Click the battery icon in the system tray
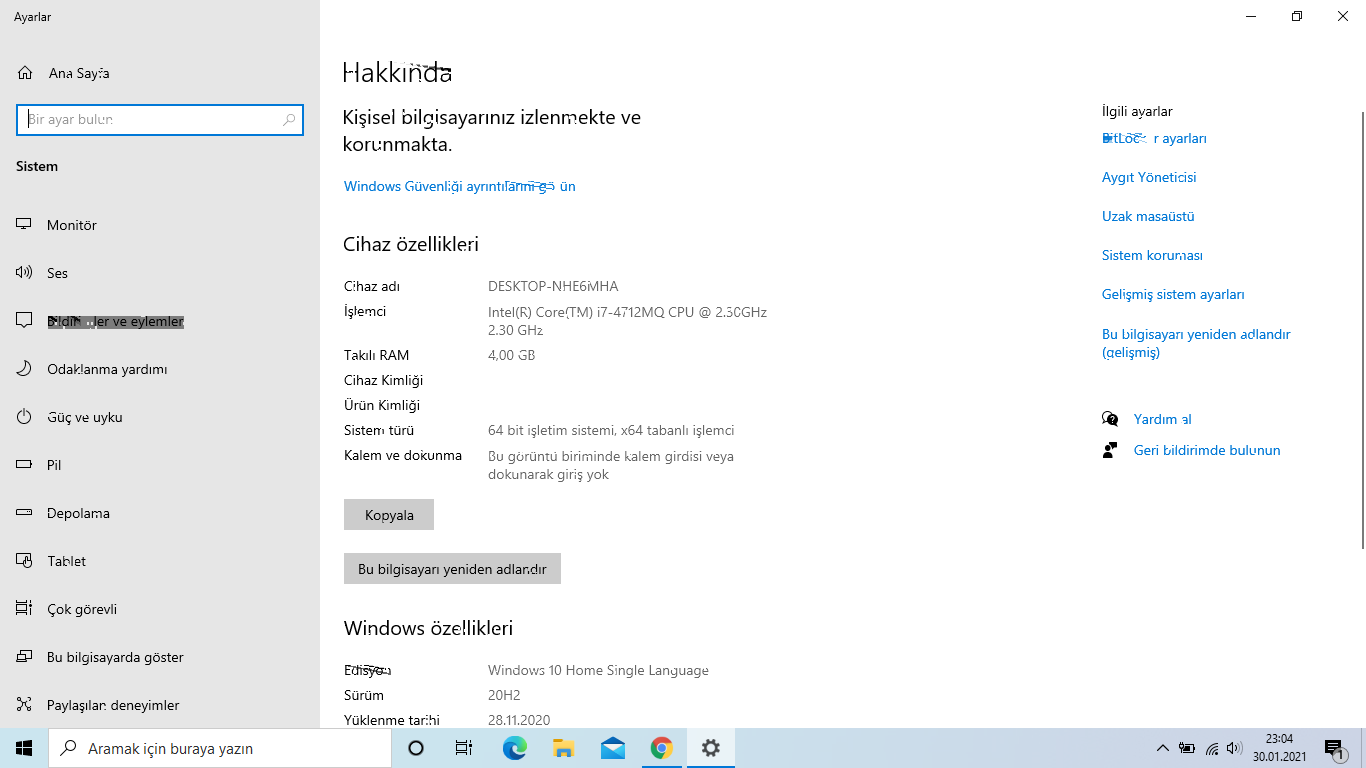This screenshot has height=768, width=1366. (1187, 748)
